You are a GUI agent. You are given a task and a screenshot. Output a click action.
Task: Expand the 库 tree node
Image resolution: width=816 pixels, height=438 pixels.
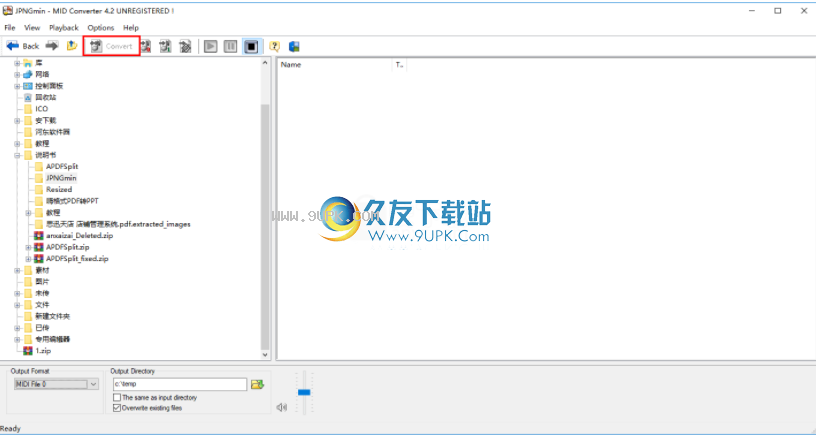click(17, 63)
